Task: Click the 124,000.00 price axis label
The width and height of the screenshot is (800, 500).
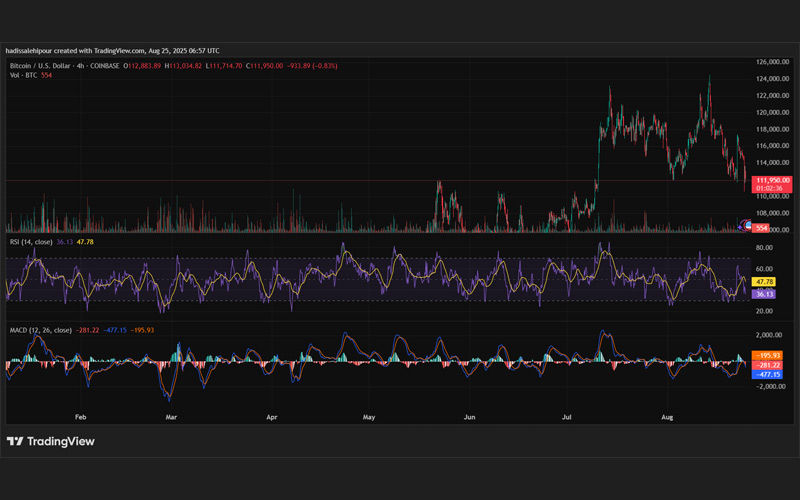Action: point(772,79)
